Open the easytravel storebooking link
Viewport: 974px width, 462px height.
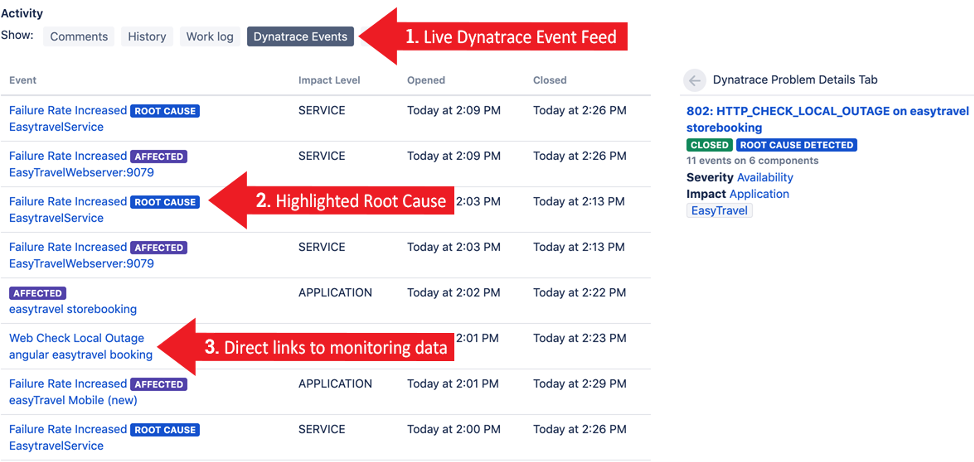73,309
